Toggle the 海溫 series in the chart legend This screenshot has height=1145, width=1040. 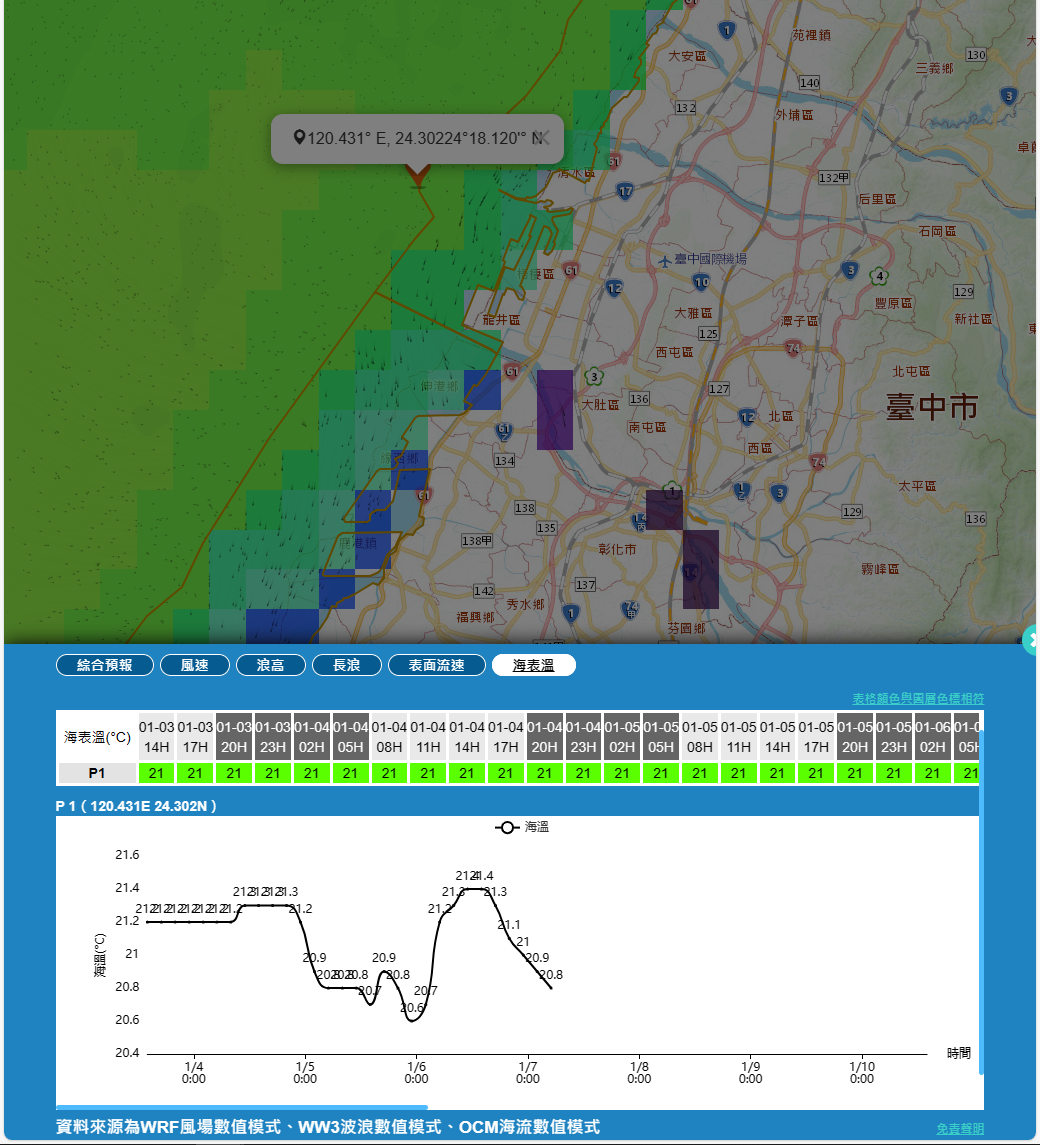[522, 827]
